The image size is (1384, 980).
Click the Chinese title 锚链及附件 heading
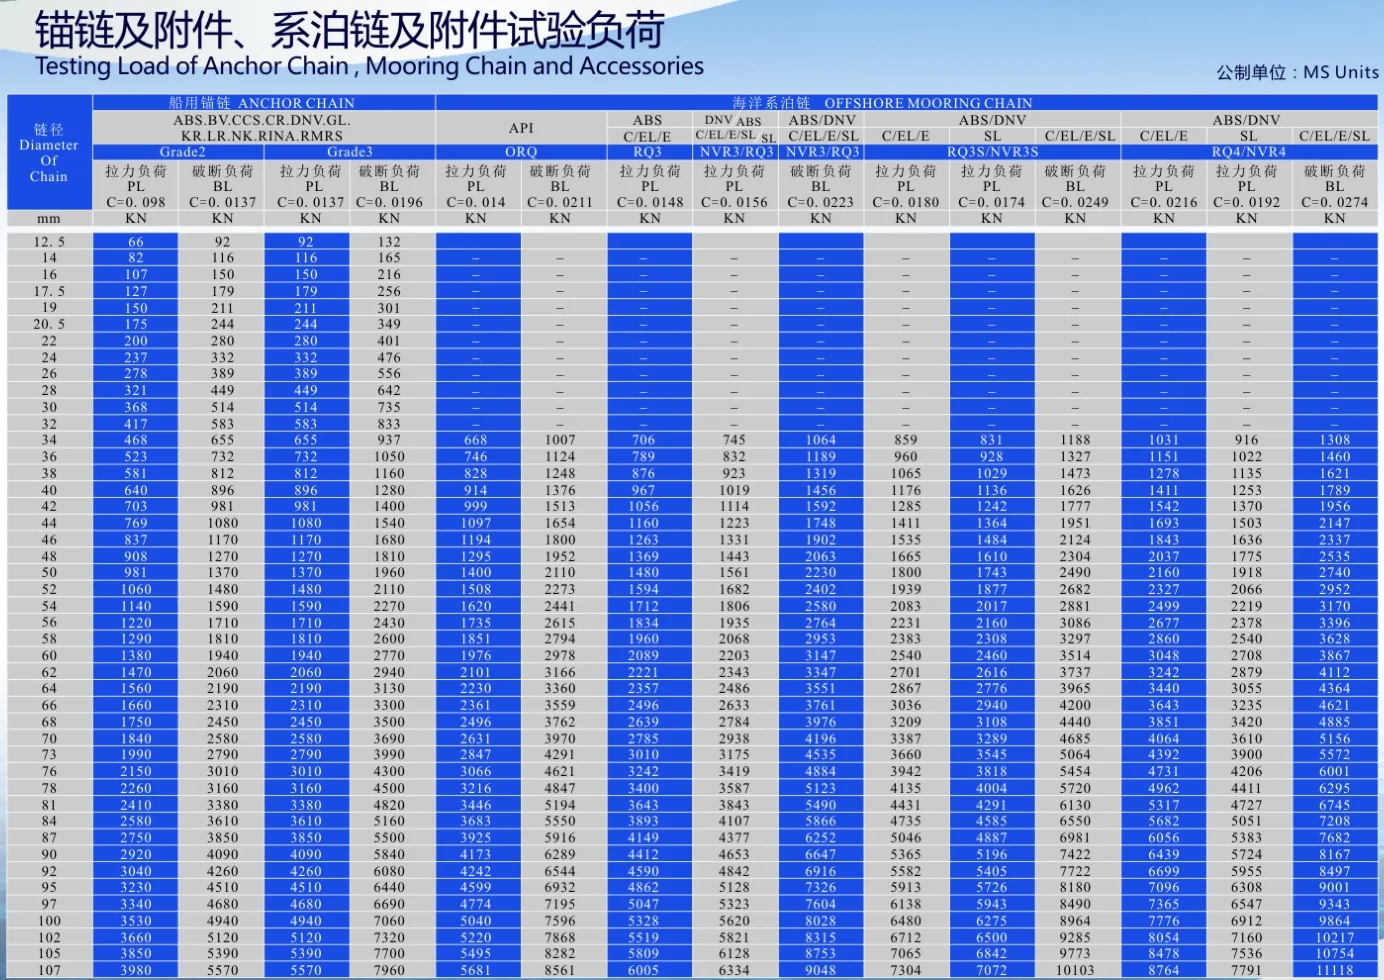tap(349, 30)
